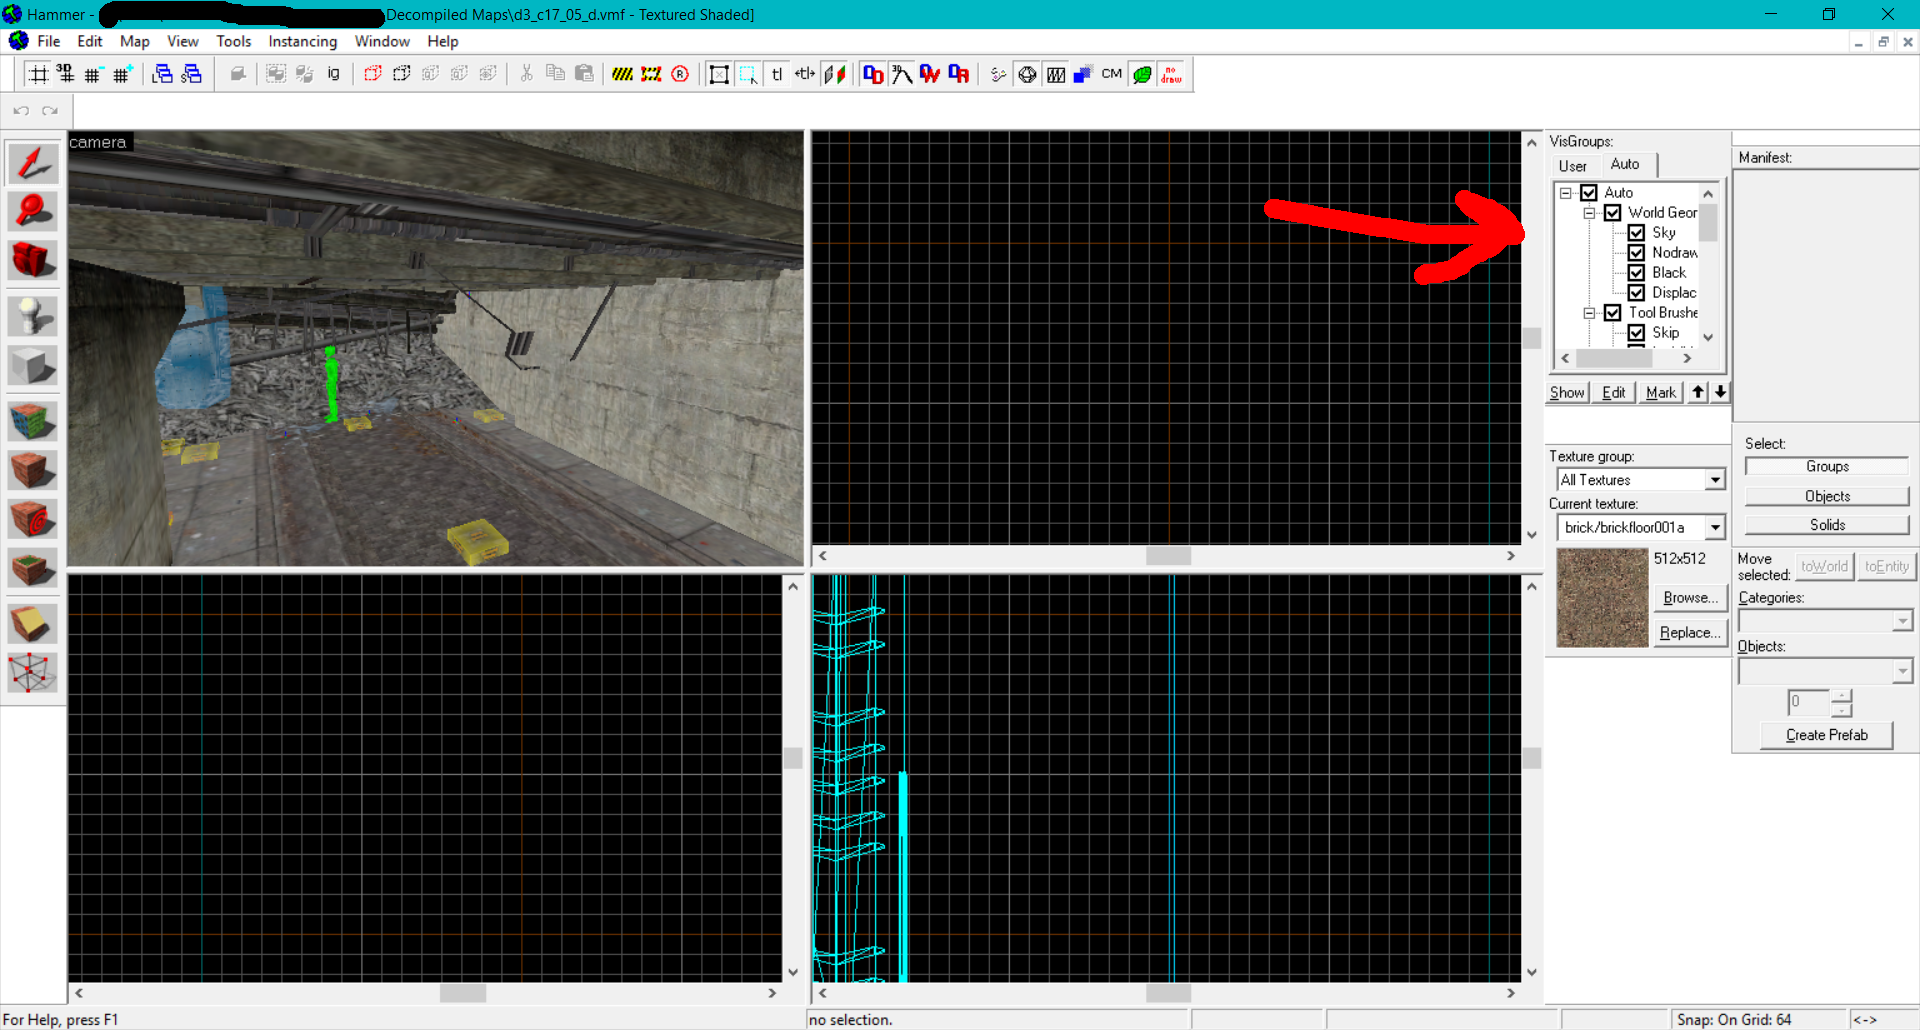The width and height of the screenshot is (1920, 1030).
Task: Collapse the Tool Brushes tree node
Action: coord(1590,313)
